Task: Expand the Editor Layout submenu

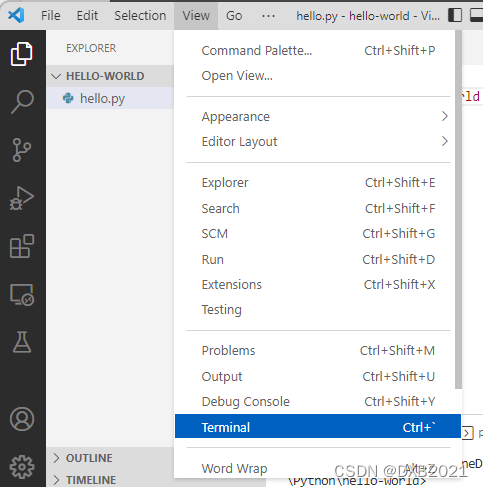Action: (318, 142)
